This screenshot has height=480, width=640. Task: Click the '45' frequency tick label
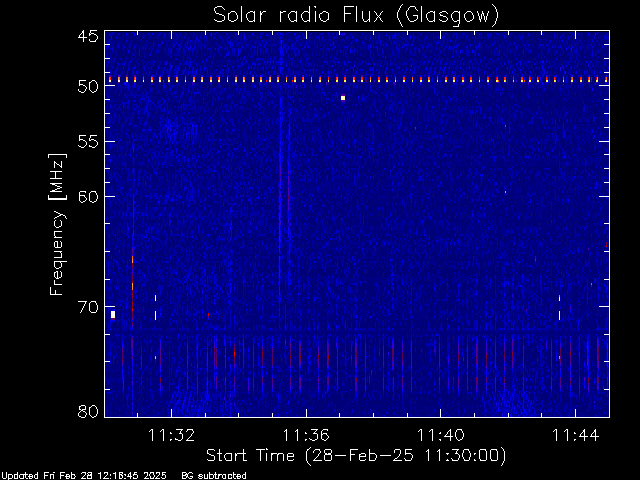click(x=88, y=36)
